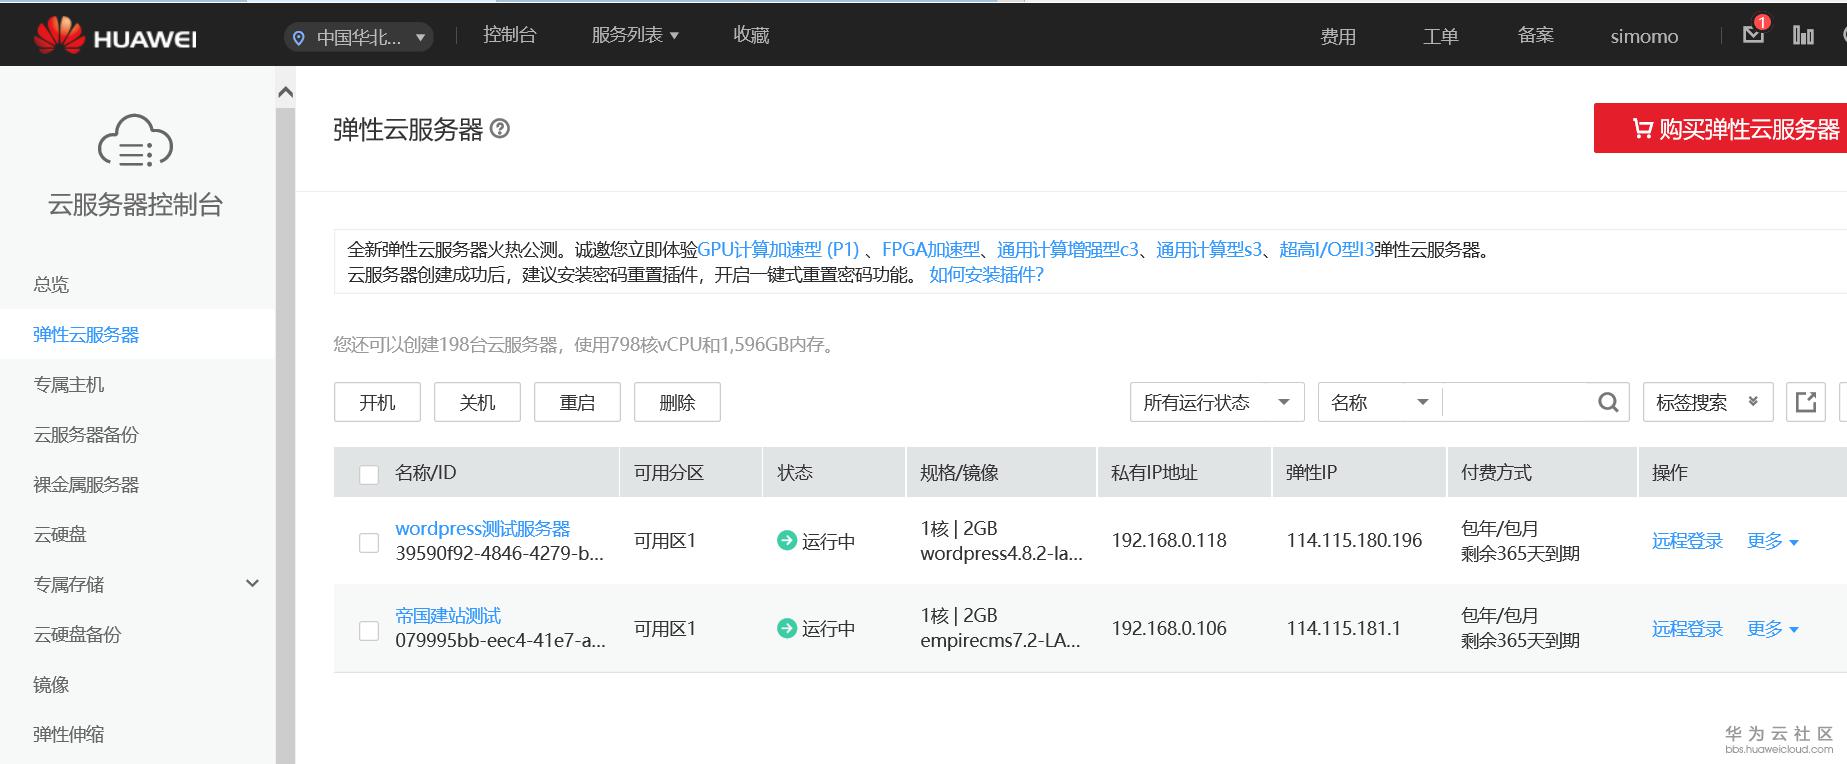Image resolution: width=1847 pixels, height=764 pixels.
Task: Open the 如何安装插件 link
Action: pos(986,275)
